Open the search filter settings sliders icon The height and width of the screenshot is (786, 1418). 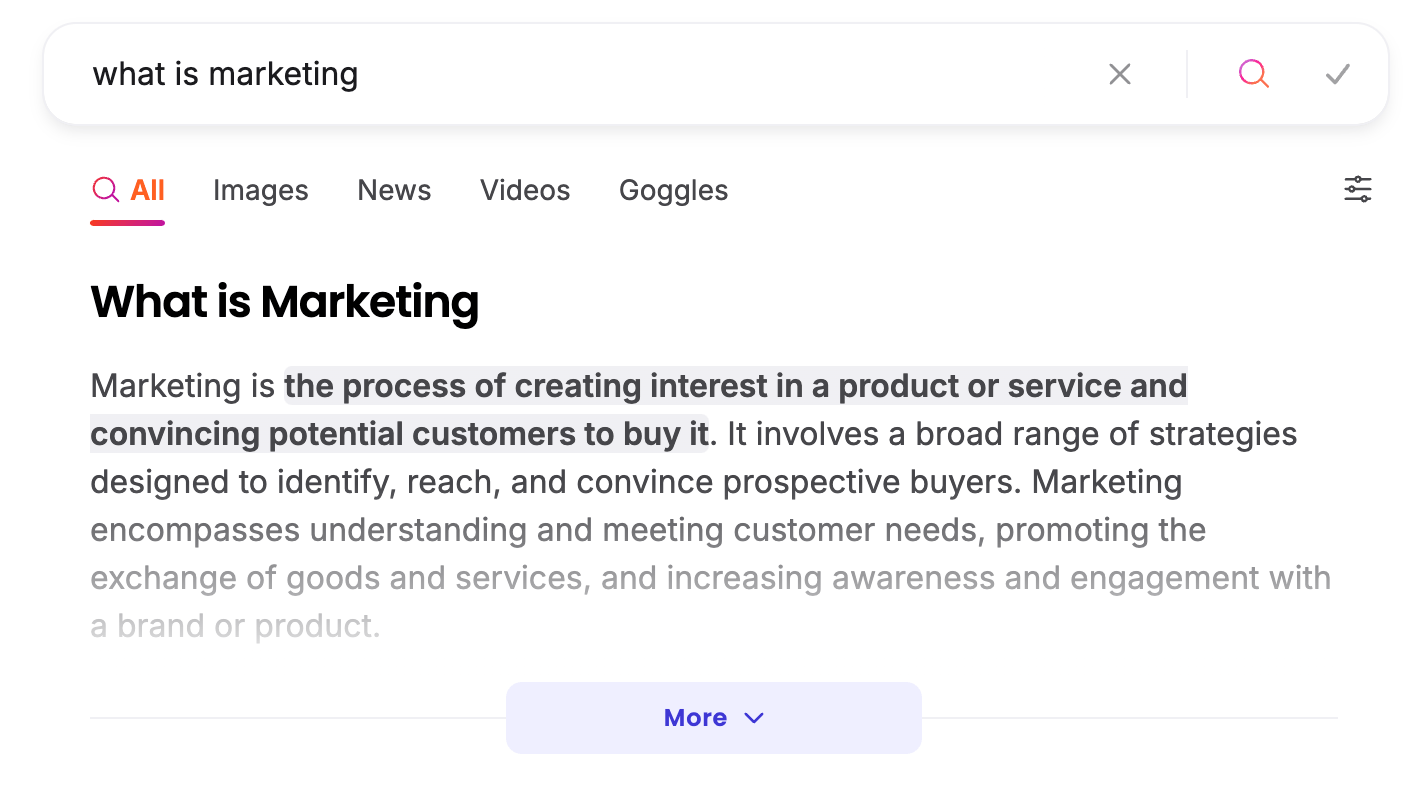[x=1357, y=189]
